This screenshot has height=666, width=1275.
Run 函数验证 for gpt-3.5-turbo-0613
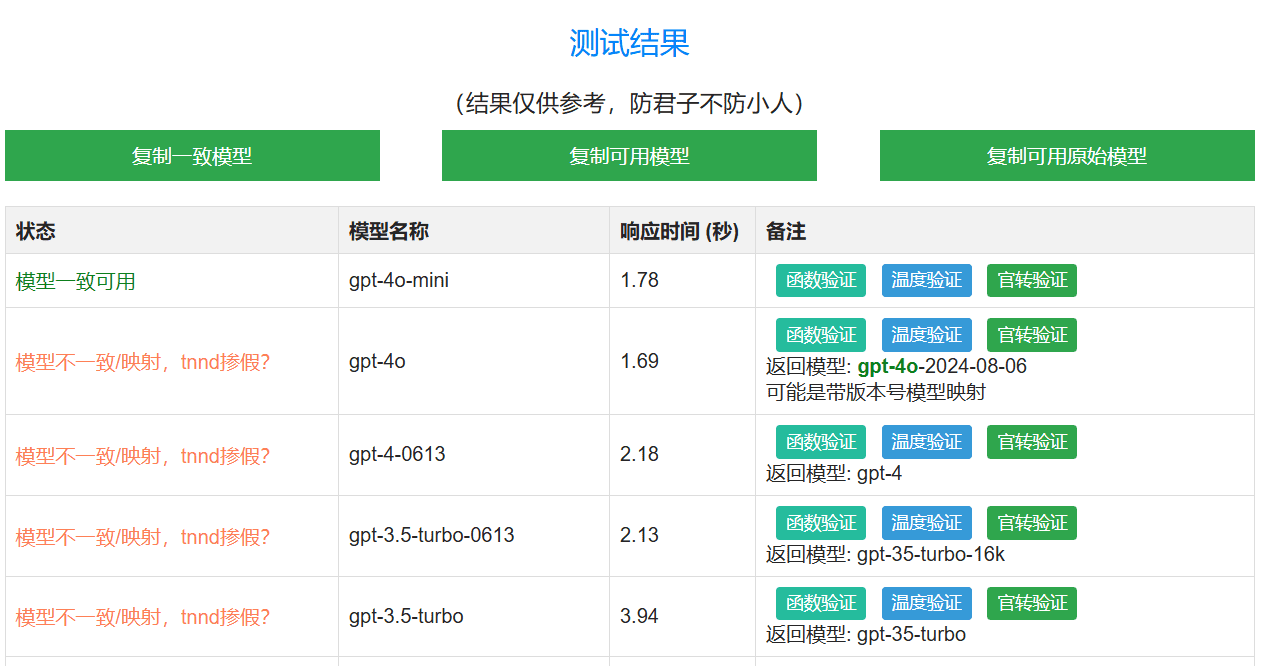point(821,523)
